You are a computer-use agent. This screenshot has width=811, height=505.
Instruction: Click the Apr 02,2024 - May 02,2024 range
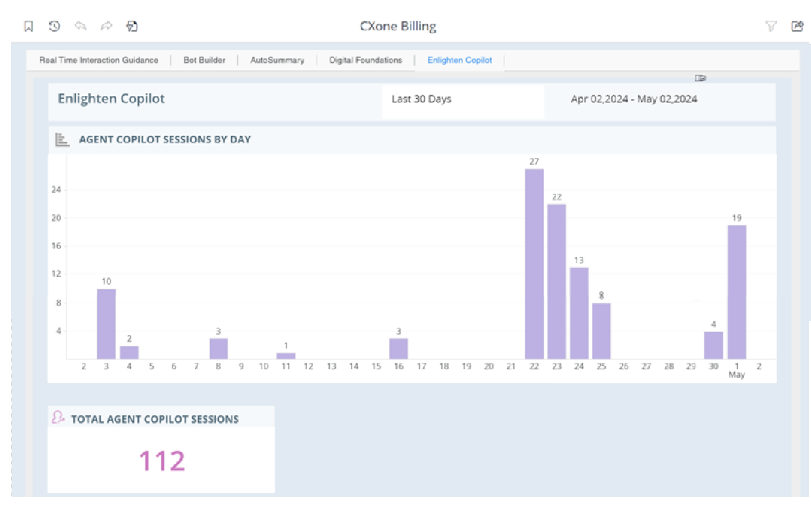(634, 99)
